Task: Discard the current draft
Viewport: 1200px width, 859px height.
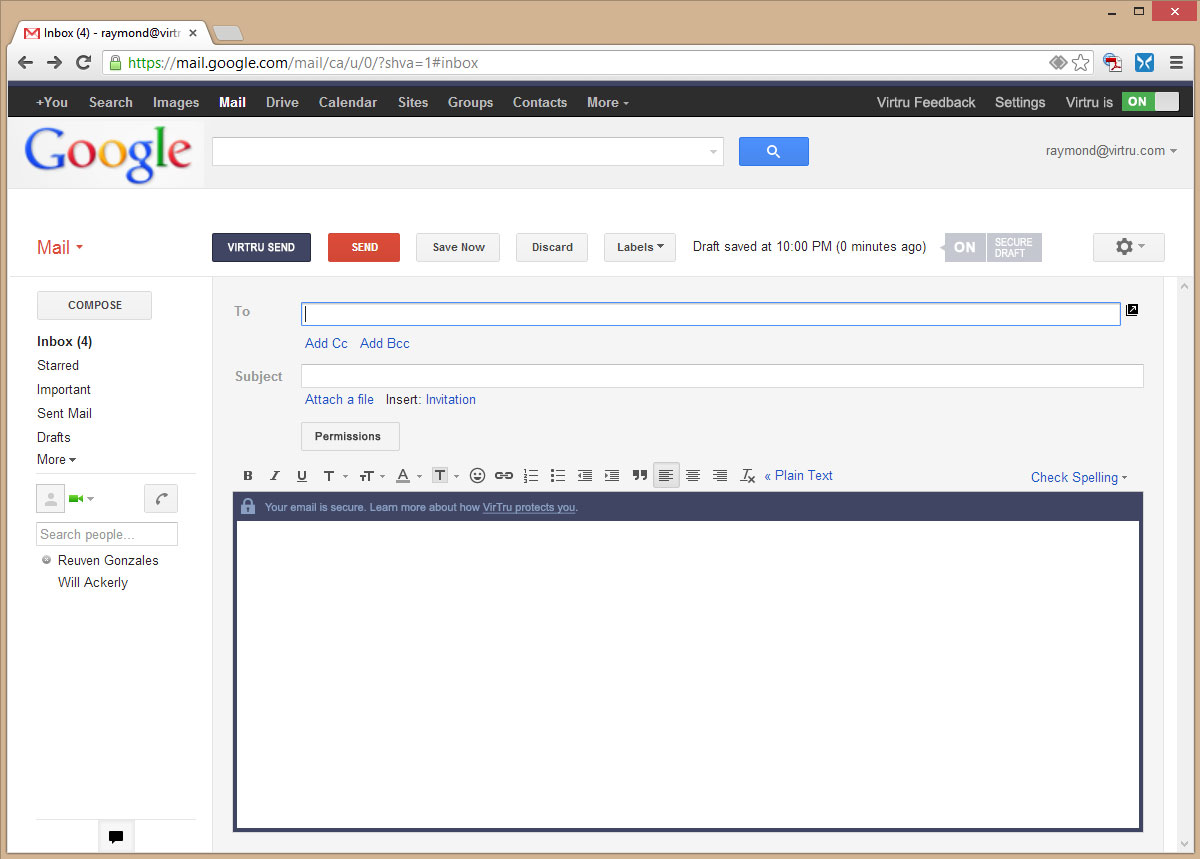Action: (552, 247)
